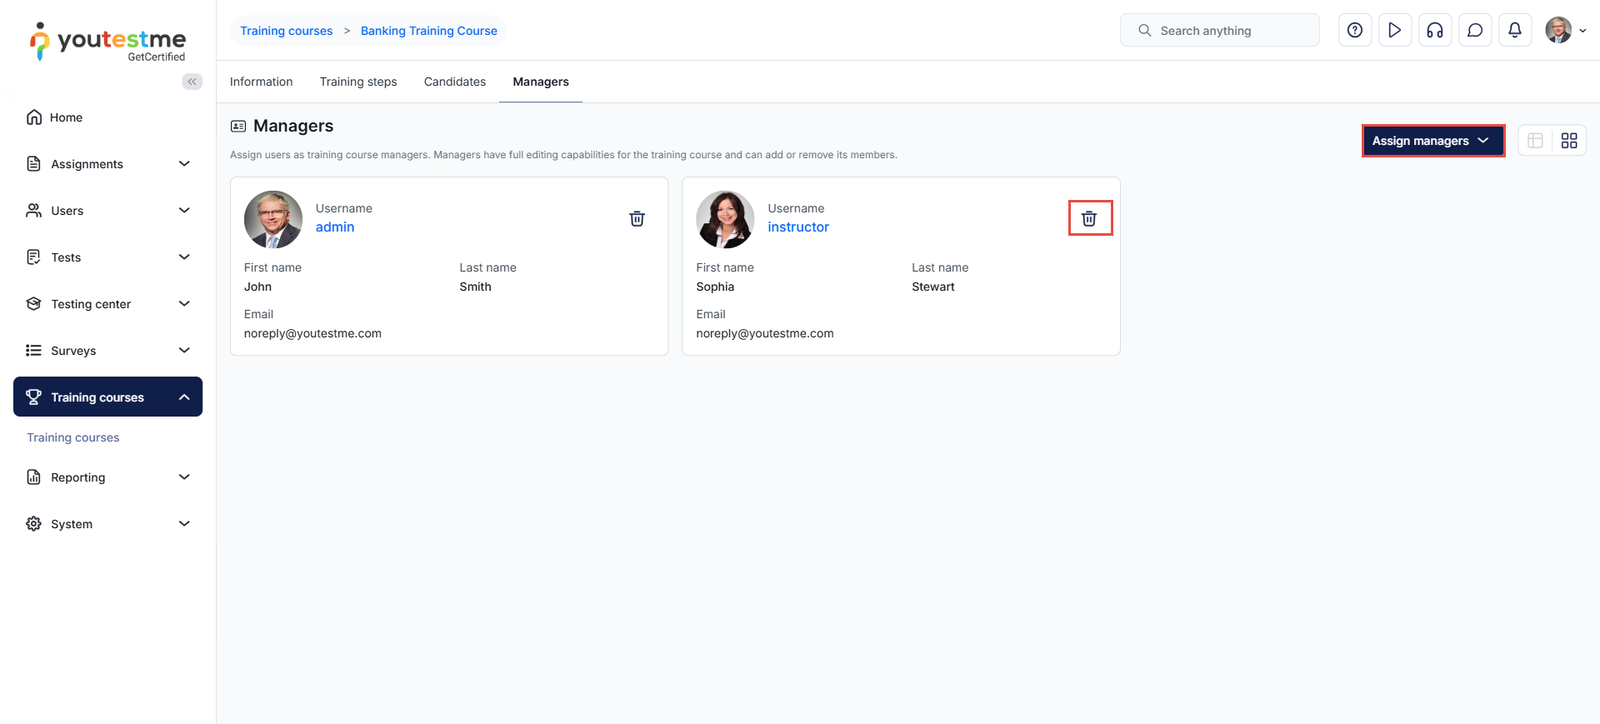The width and height of the screenshot is (1600, 724).
Task: Switch to the Candidates tab
Action: (x=454, y=82)
